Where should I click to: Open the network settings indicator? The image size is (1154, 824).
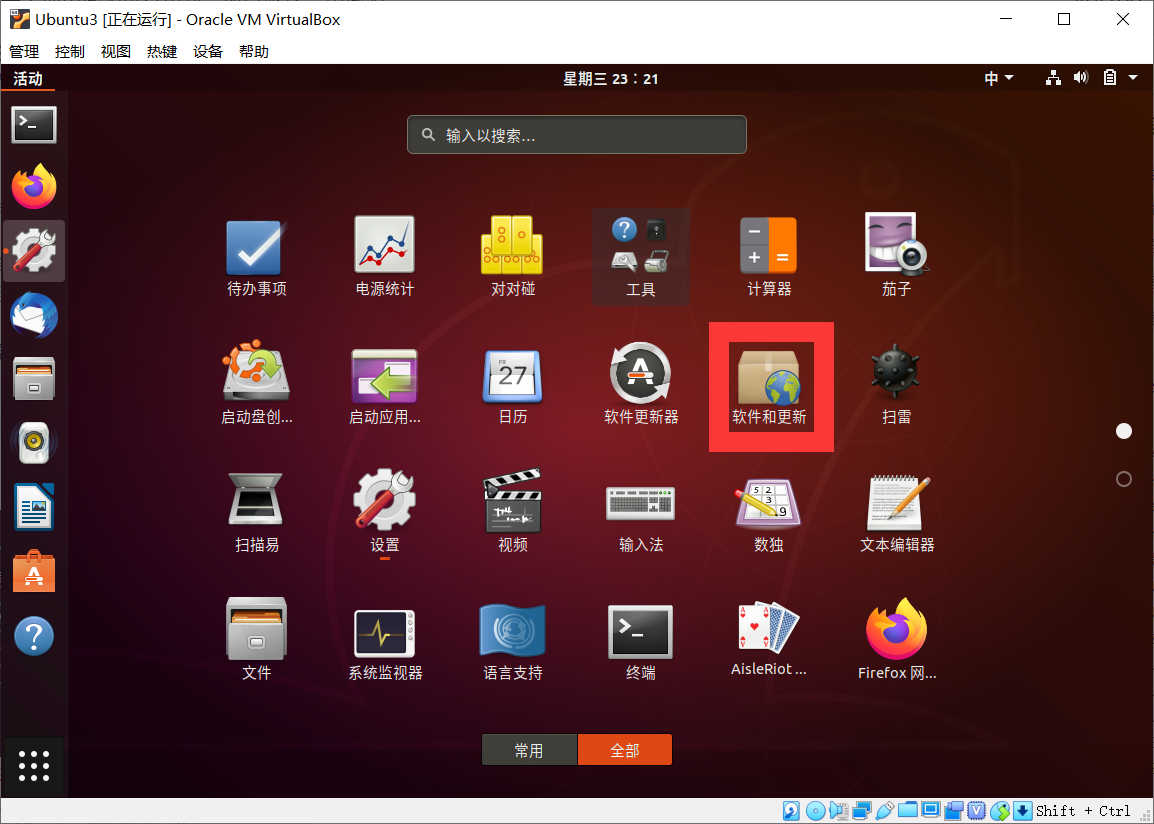tap(1053, 77)
